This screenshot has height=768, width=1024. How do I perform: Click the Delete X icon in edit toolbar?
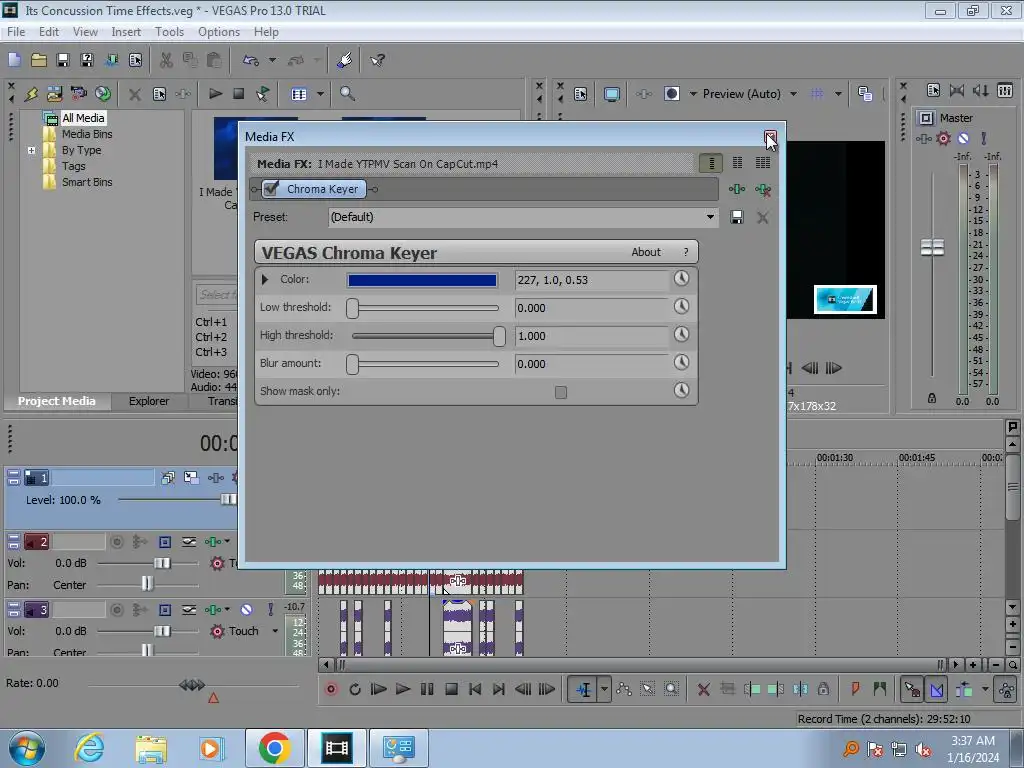[703, 689]
